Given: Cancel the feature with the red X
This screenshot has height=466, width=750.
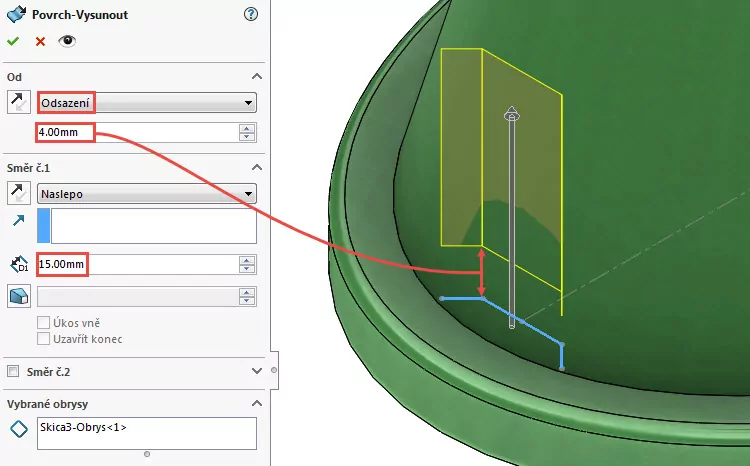Looking at the screenshot, I should [x=40, y=42].
